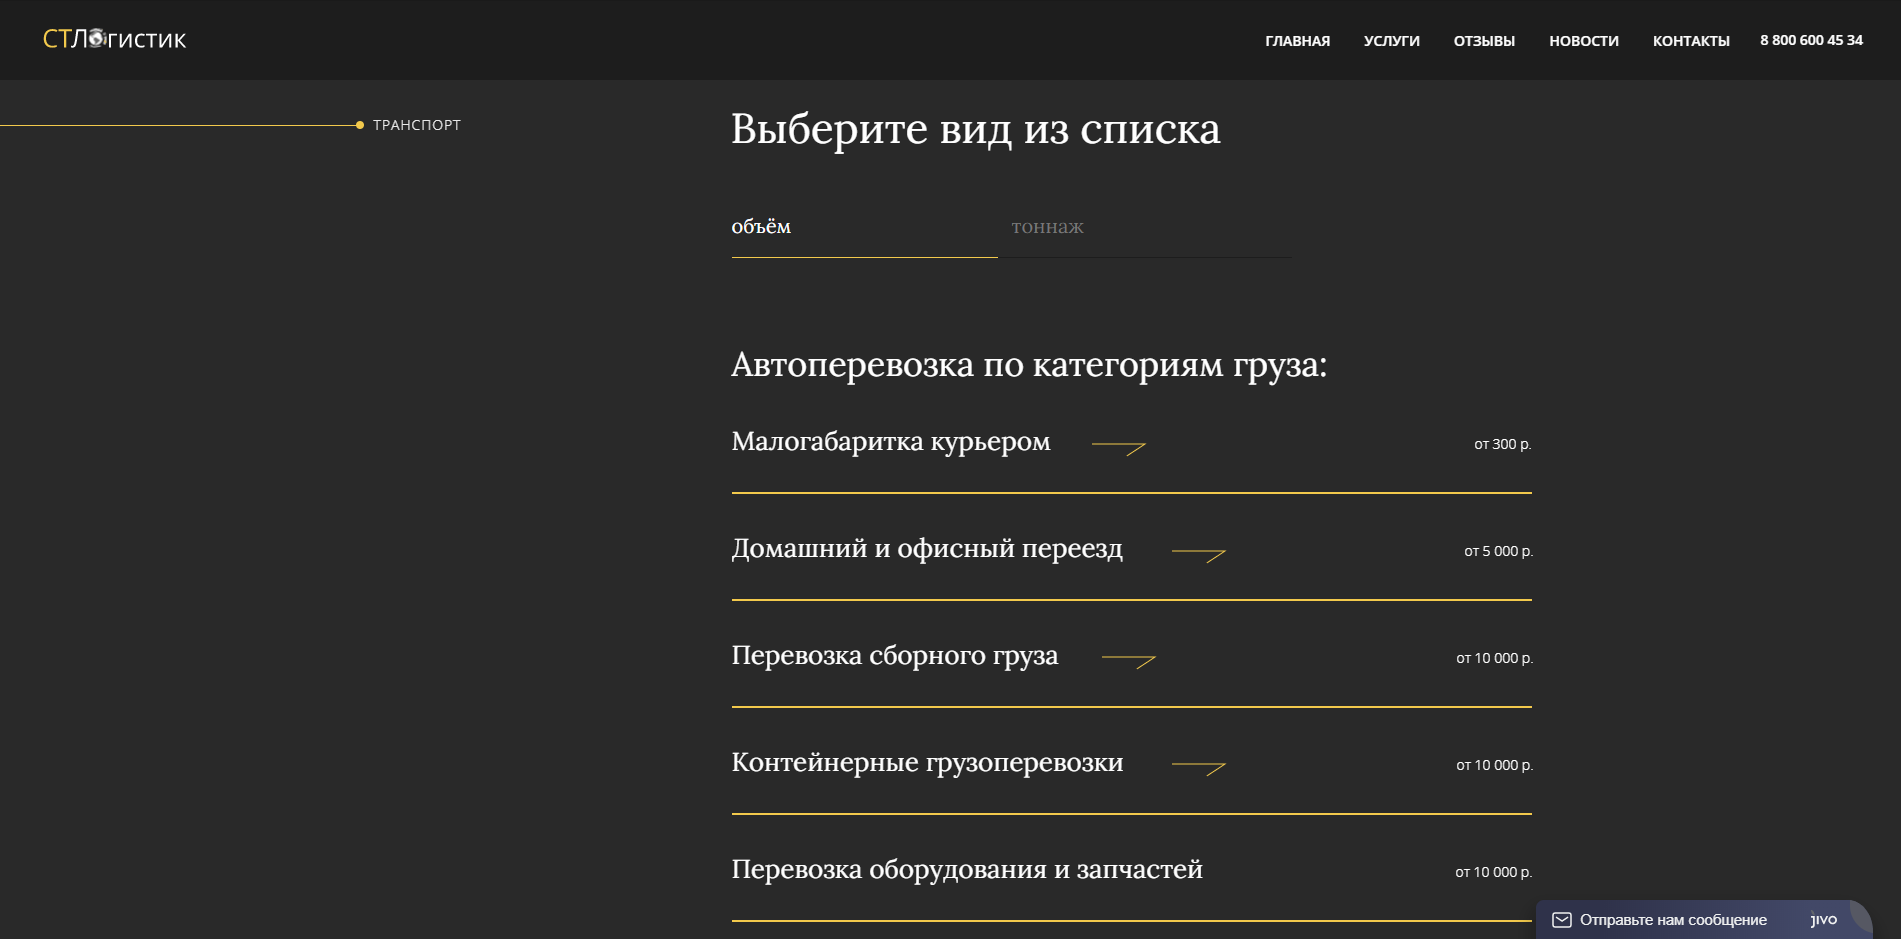Screen dimensions: 1901x939
Task: Click the envelope icon in chat widget
Action: point(1561,920)
